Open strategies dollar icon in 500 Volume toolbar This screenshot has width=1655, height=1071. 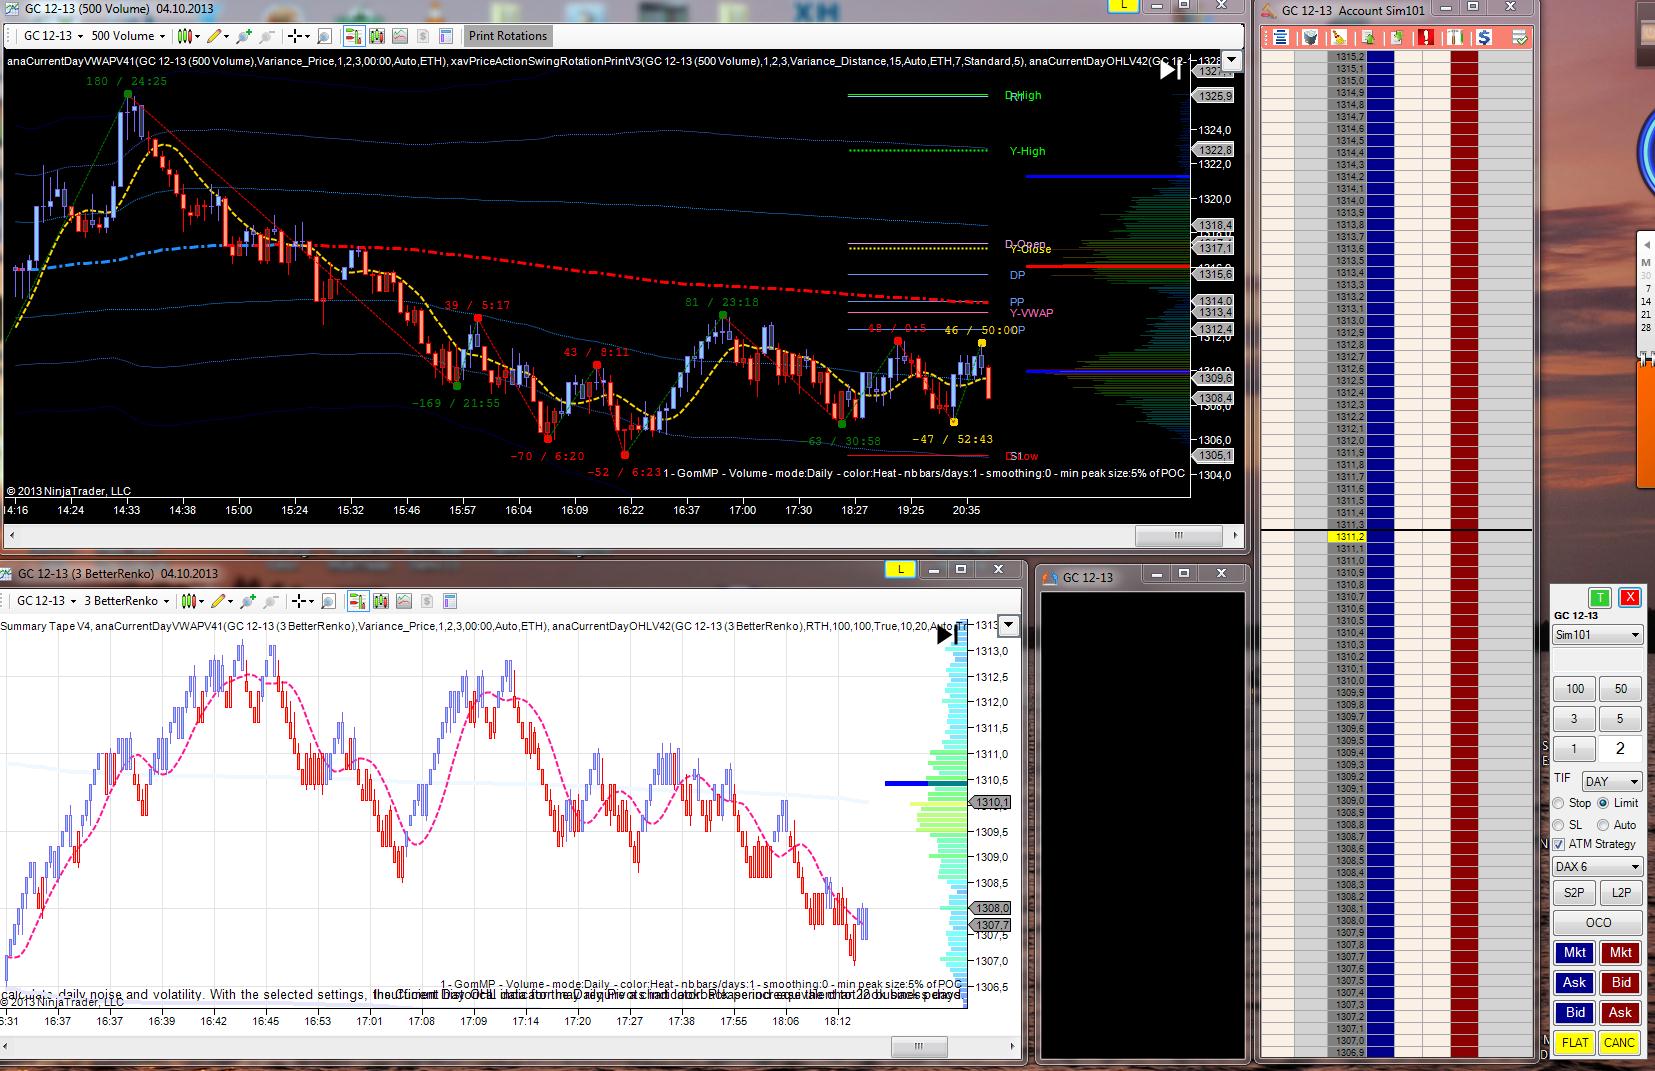(x=423, y=36)
